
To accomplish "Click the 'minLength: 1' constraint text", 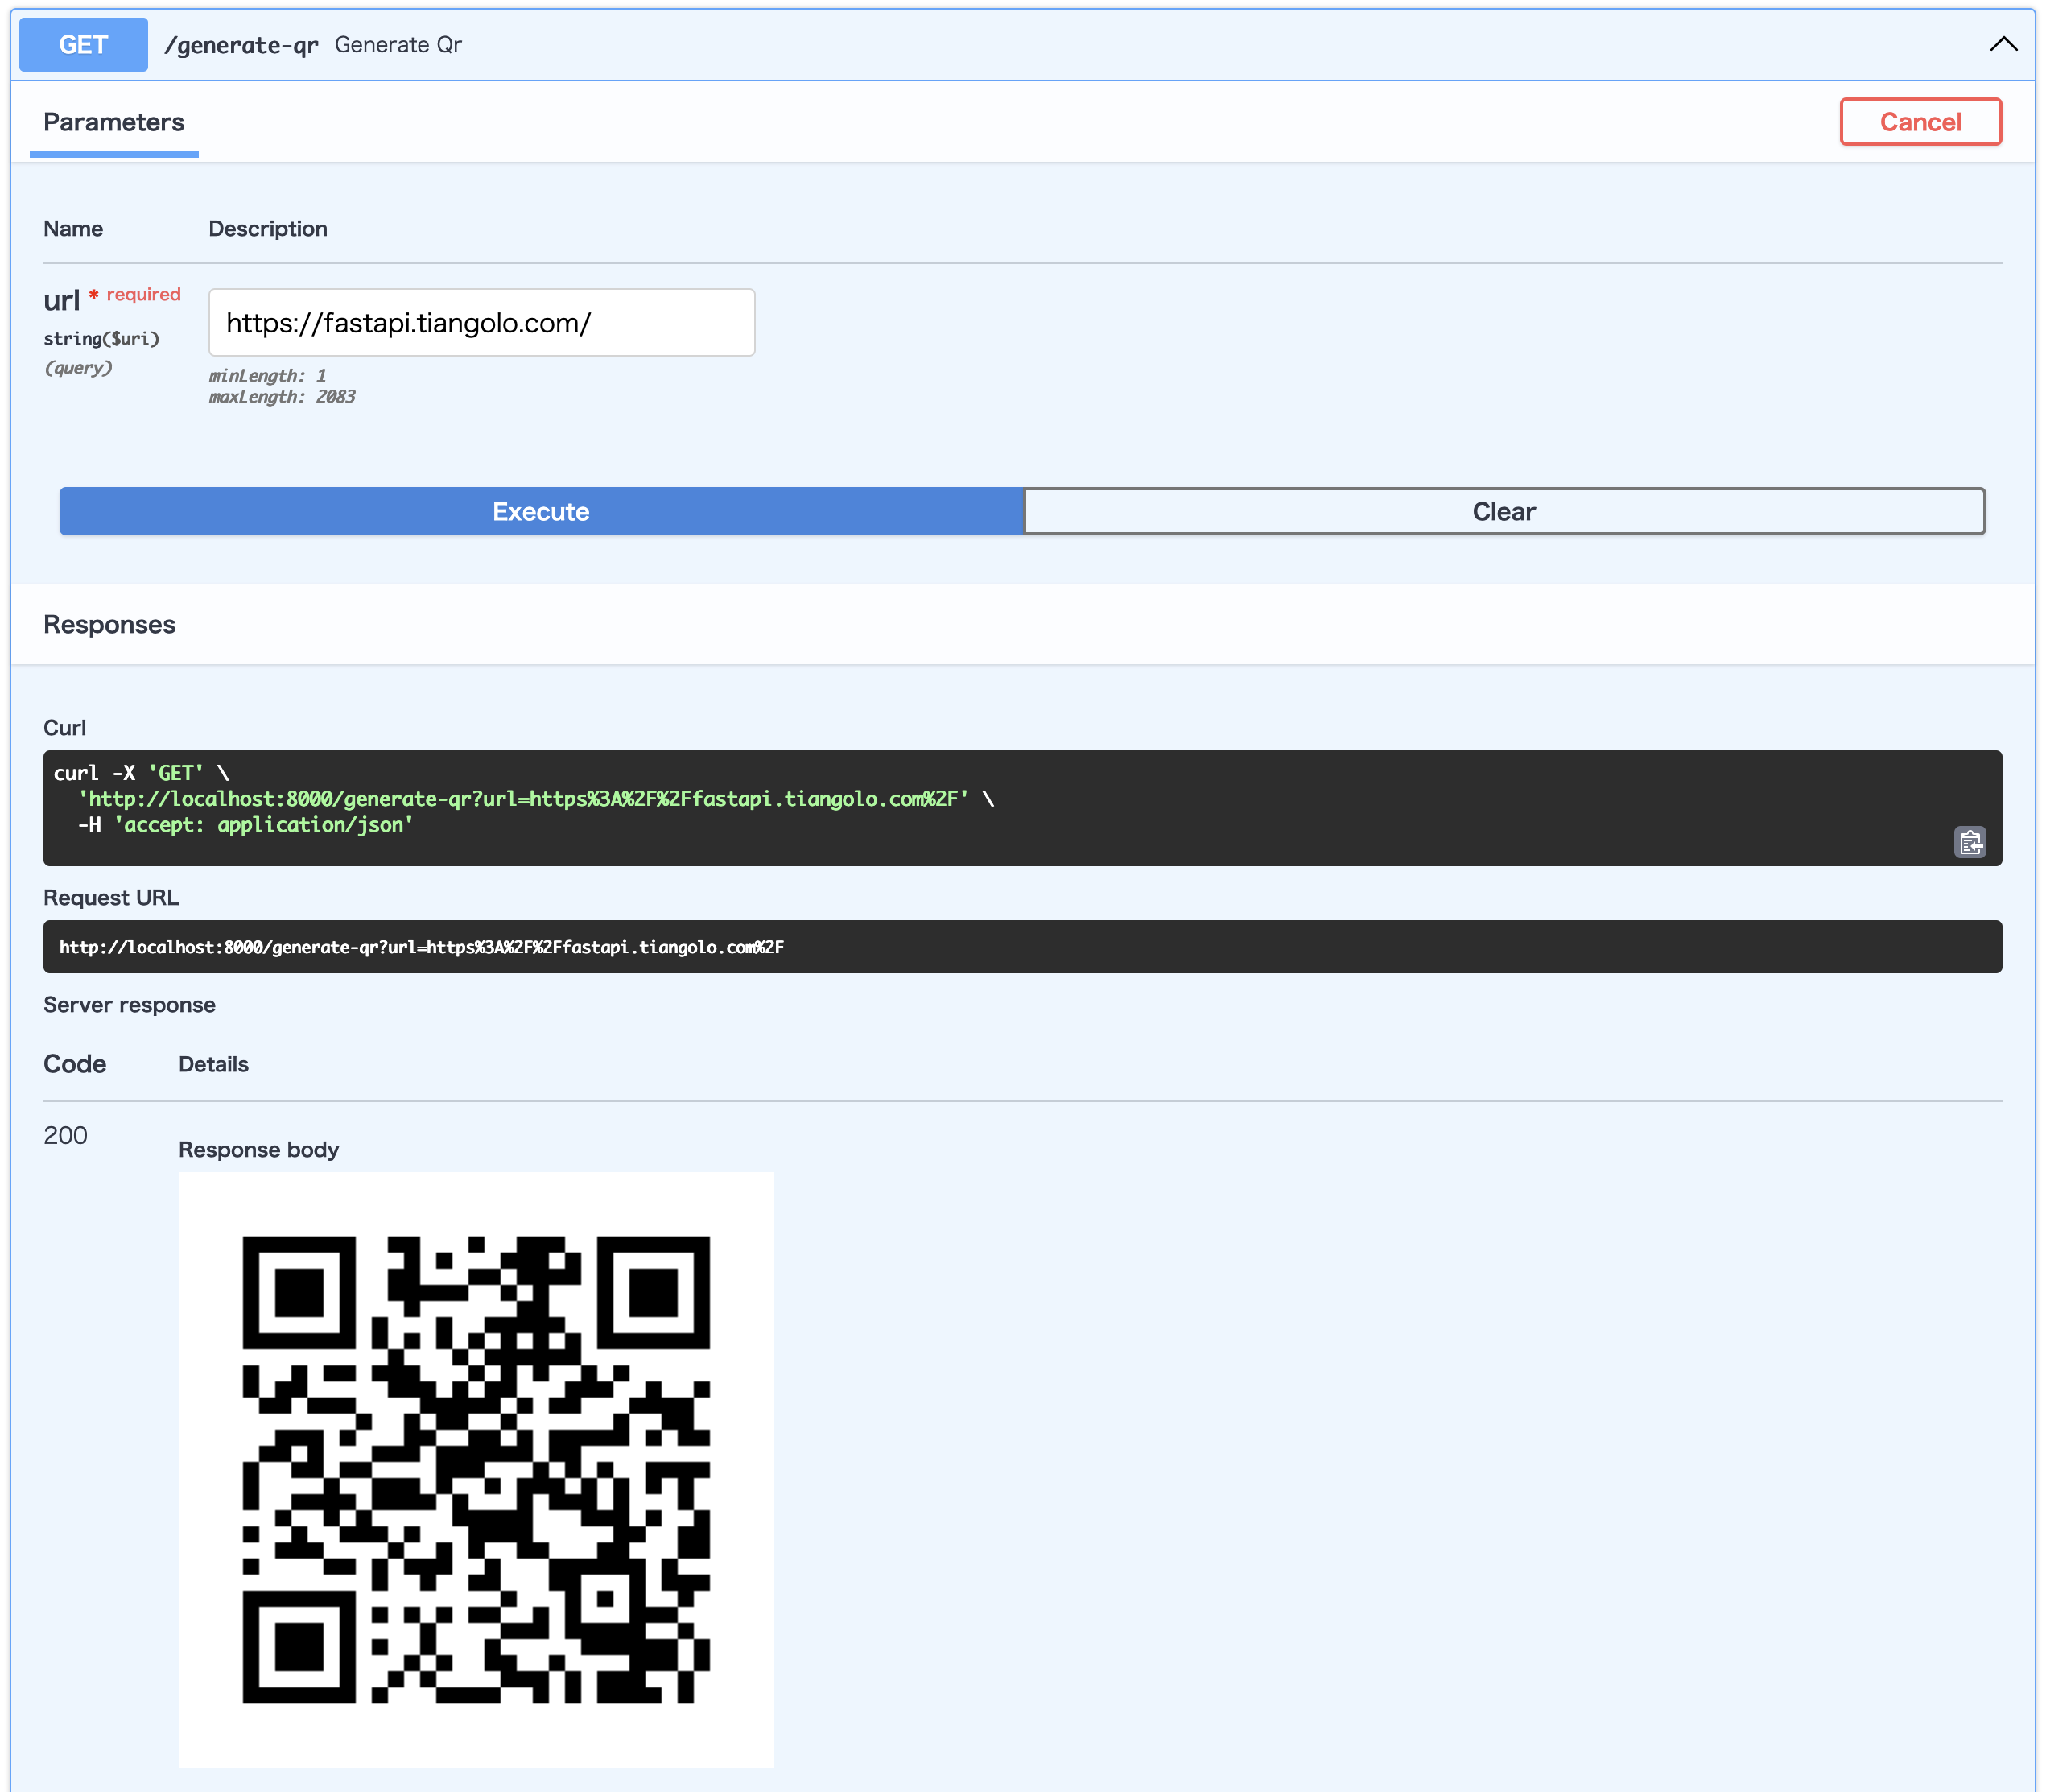I will pos(267,375).
